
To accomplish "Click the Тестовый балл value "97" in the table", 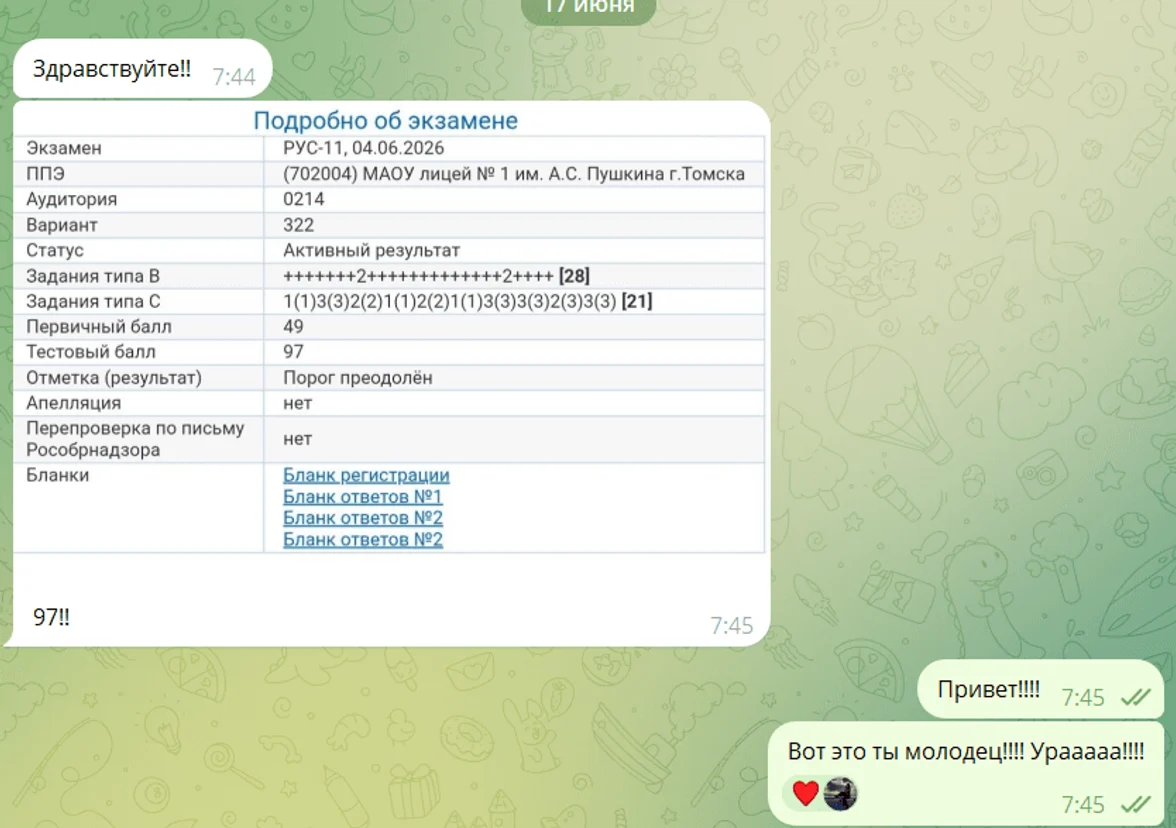I will (293, 352).
